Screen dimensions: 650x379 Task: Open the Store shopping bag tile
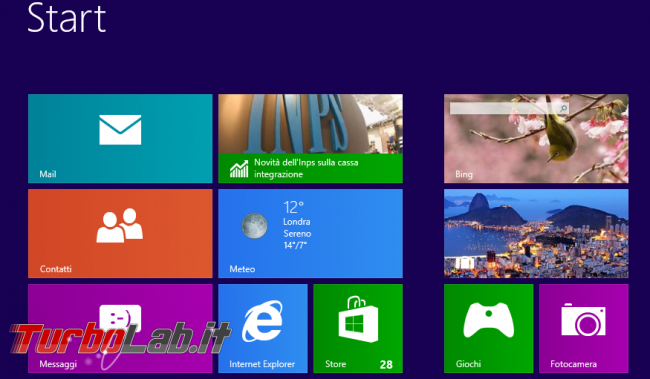coord(358,328)
